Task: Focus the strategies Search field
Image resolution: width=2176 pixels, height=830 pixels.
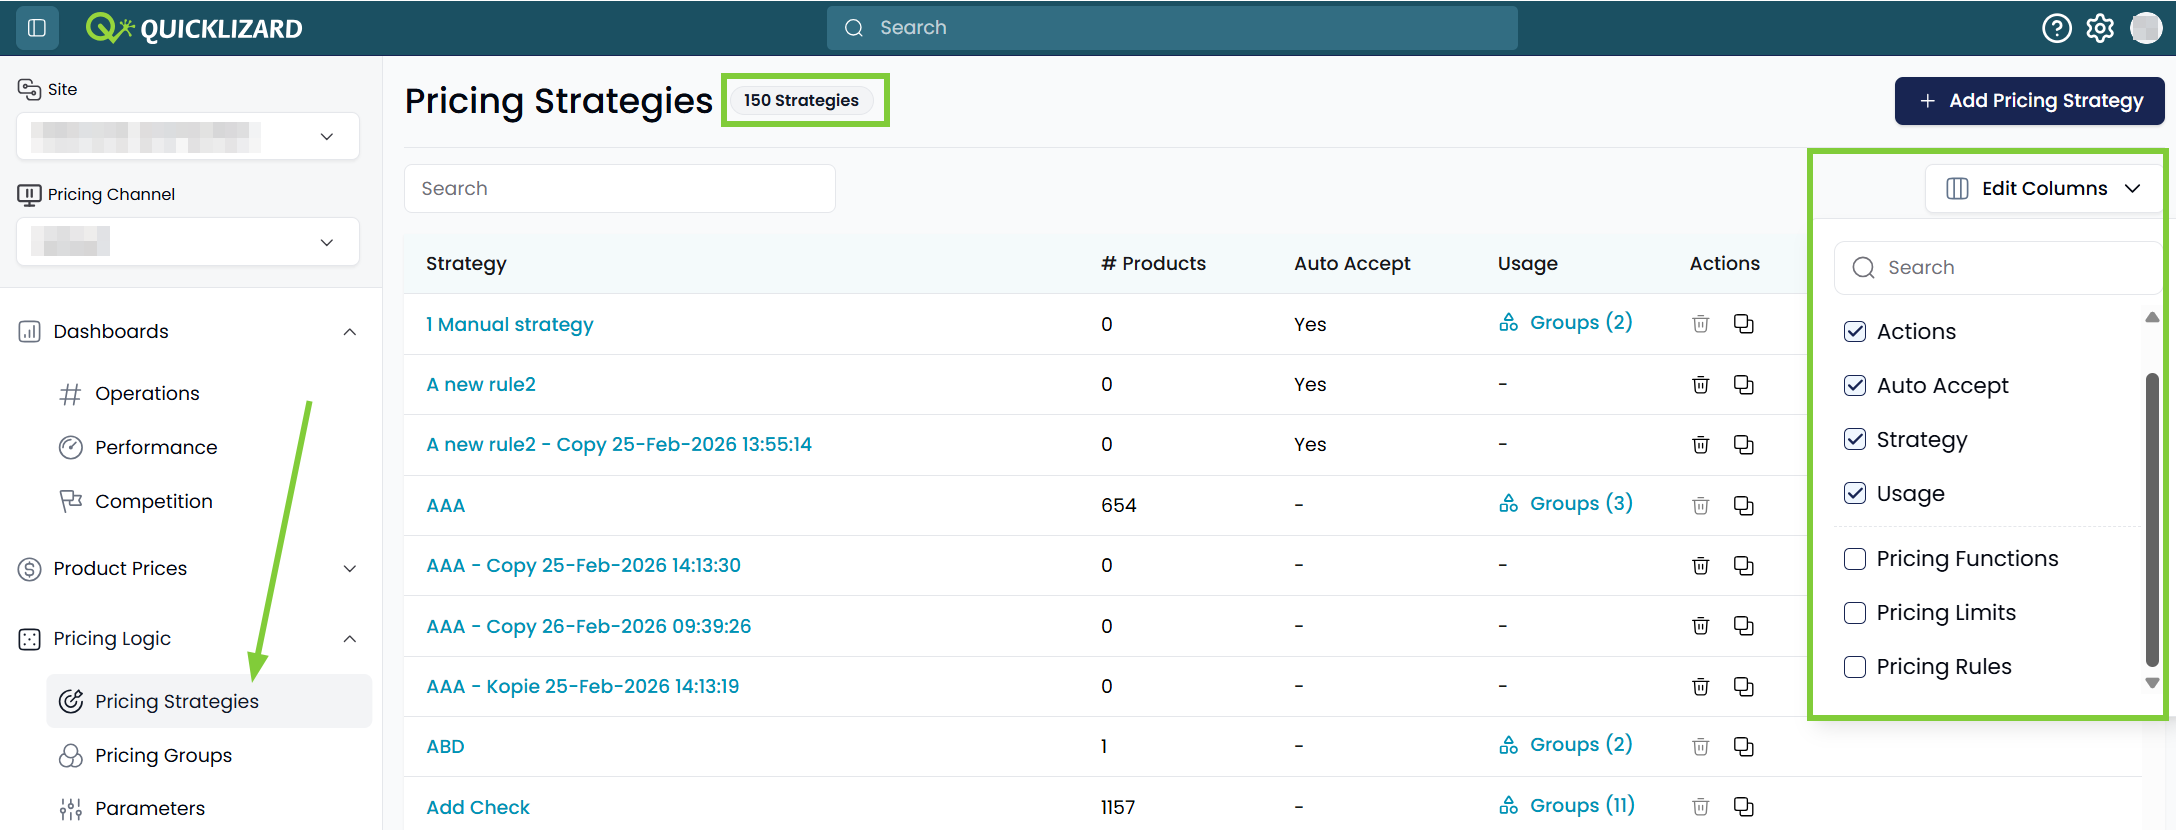Action: pos(620,189)
